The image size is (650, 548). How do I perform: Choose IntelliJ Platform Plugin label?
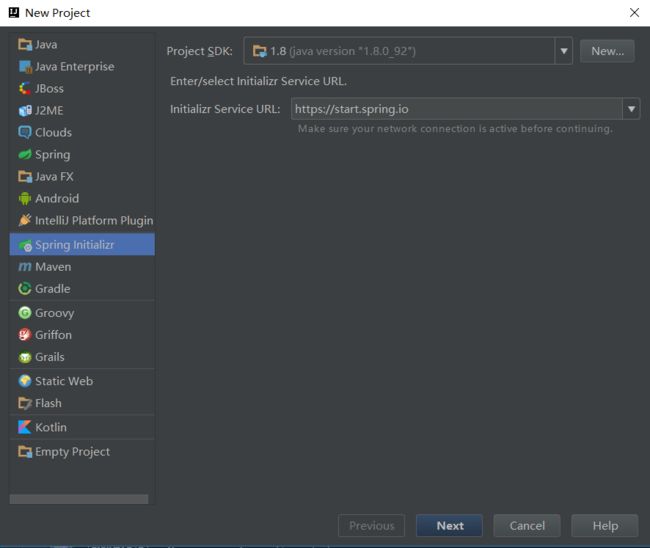94,221
